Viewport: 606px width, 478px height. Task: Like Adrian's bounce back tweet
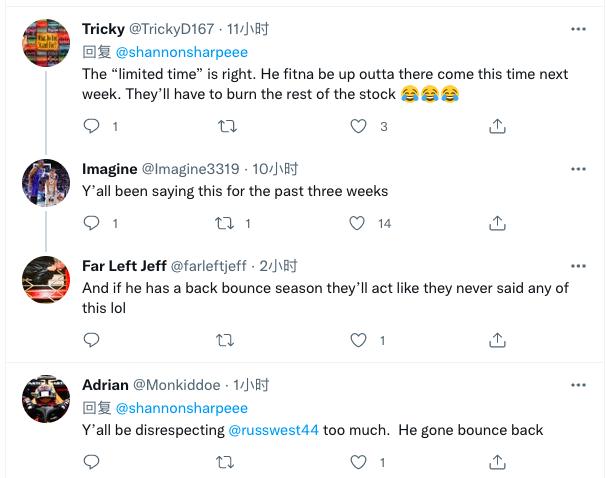click(x=359, y=462)
